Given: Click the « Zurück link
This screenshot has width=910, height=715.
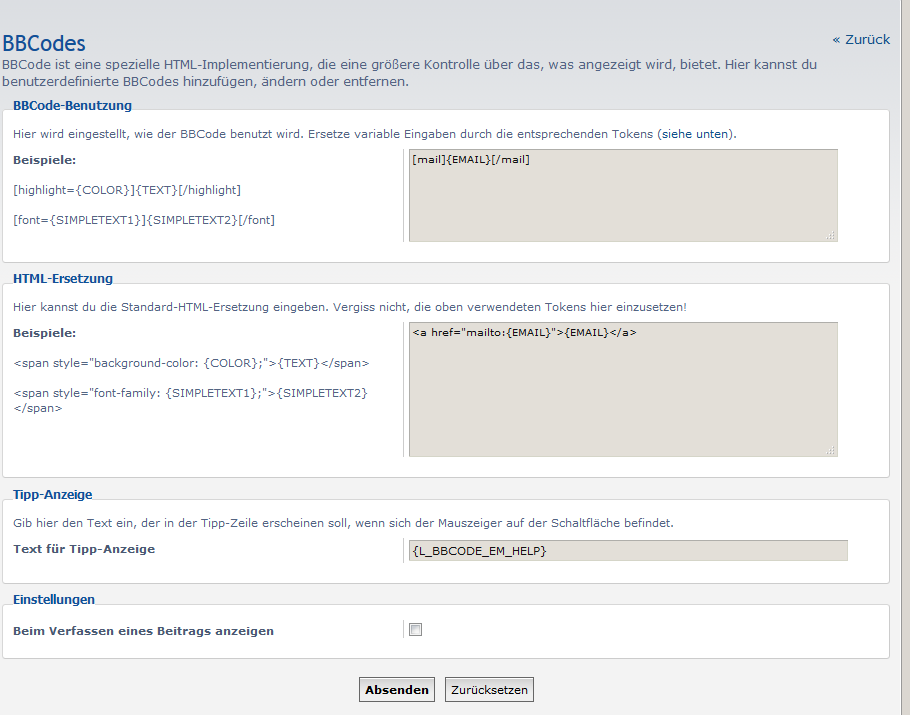Looking at the screenshot, I should [860, 40].
